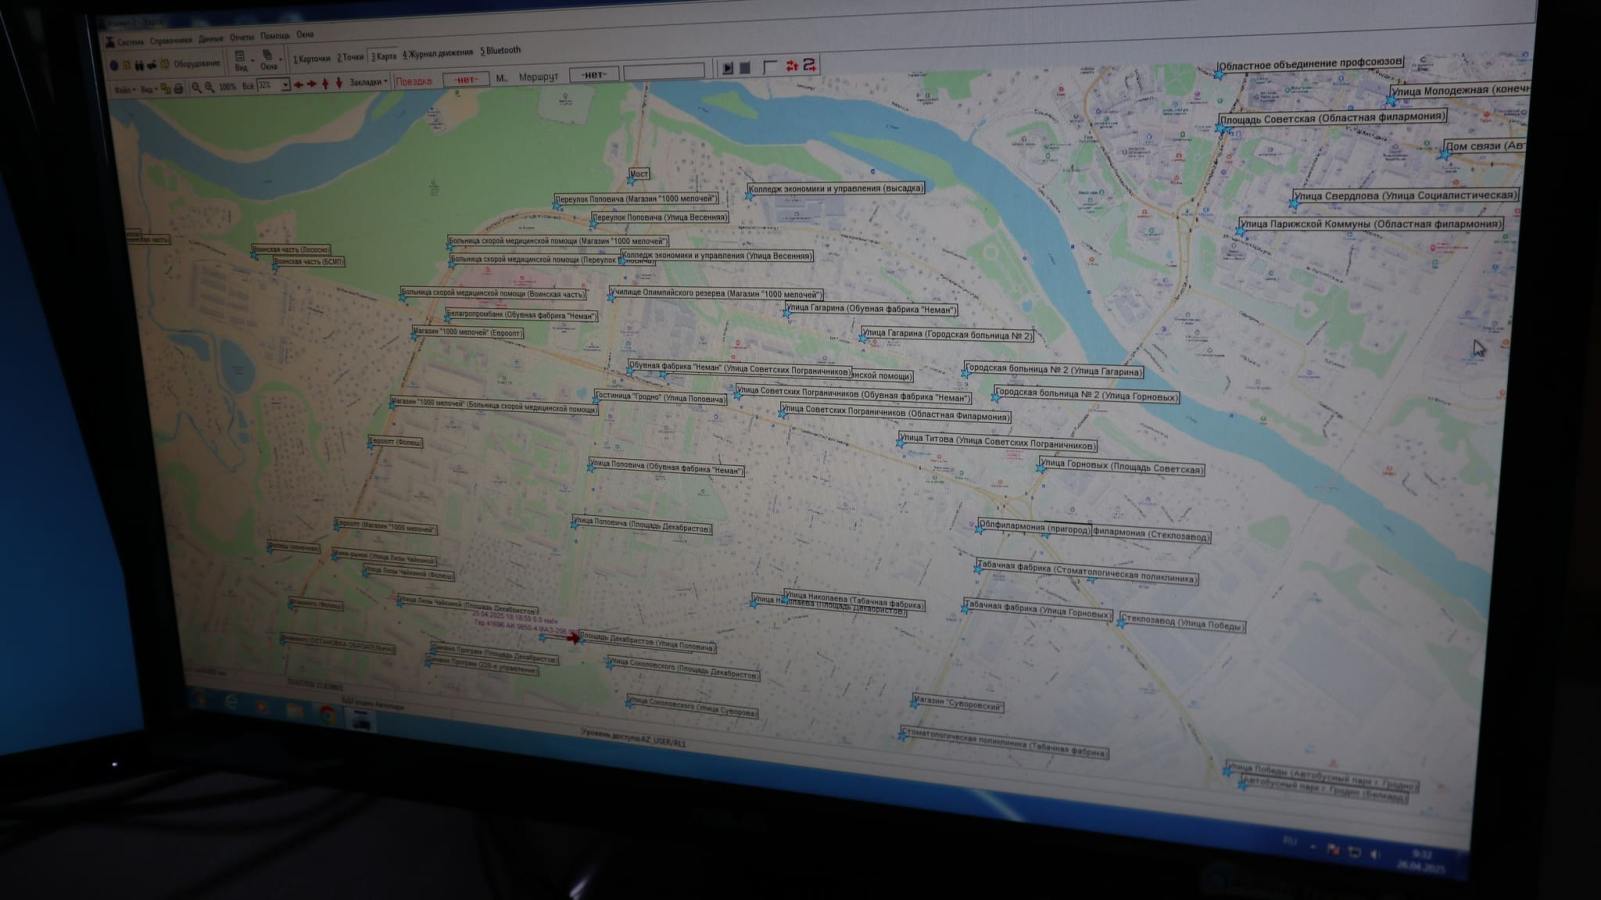Switch to the 4 Журнал движения tab

[438, 53]
